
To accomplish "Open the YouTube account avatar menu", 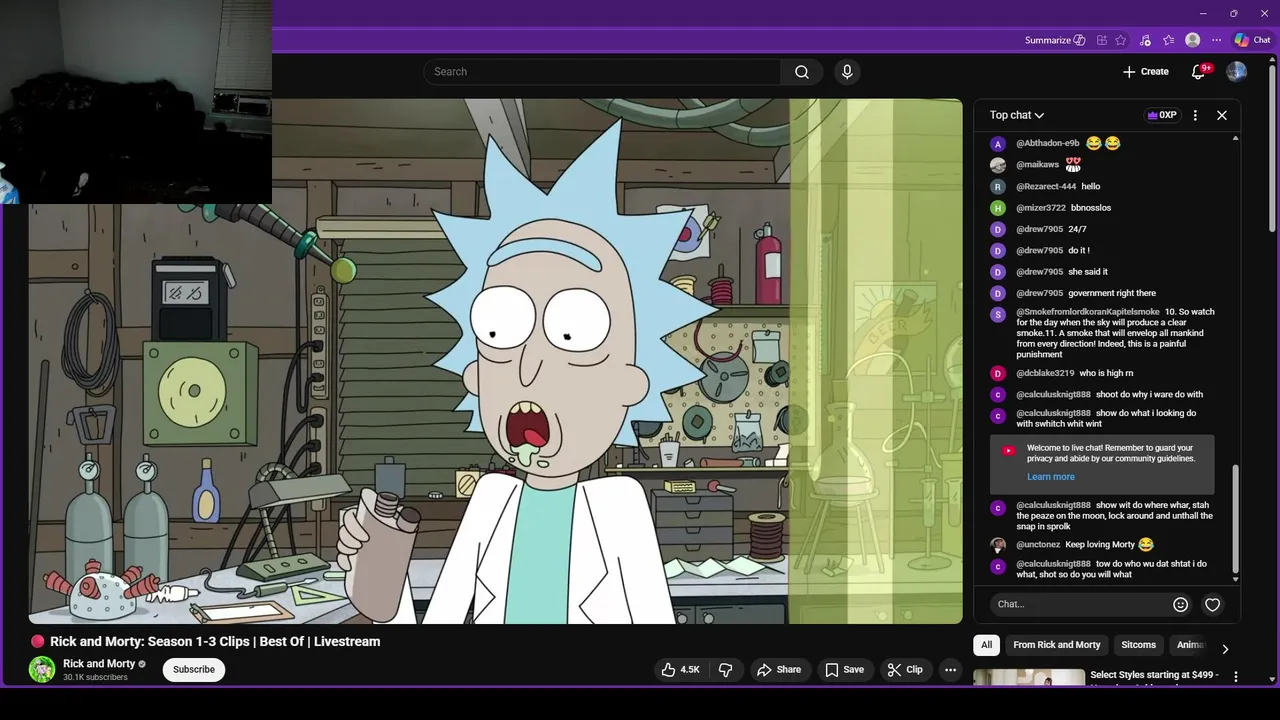I will click(x=1237, y=72).
